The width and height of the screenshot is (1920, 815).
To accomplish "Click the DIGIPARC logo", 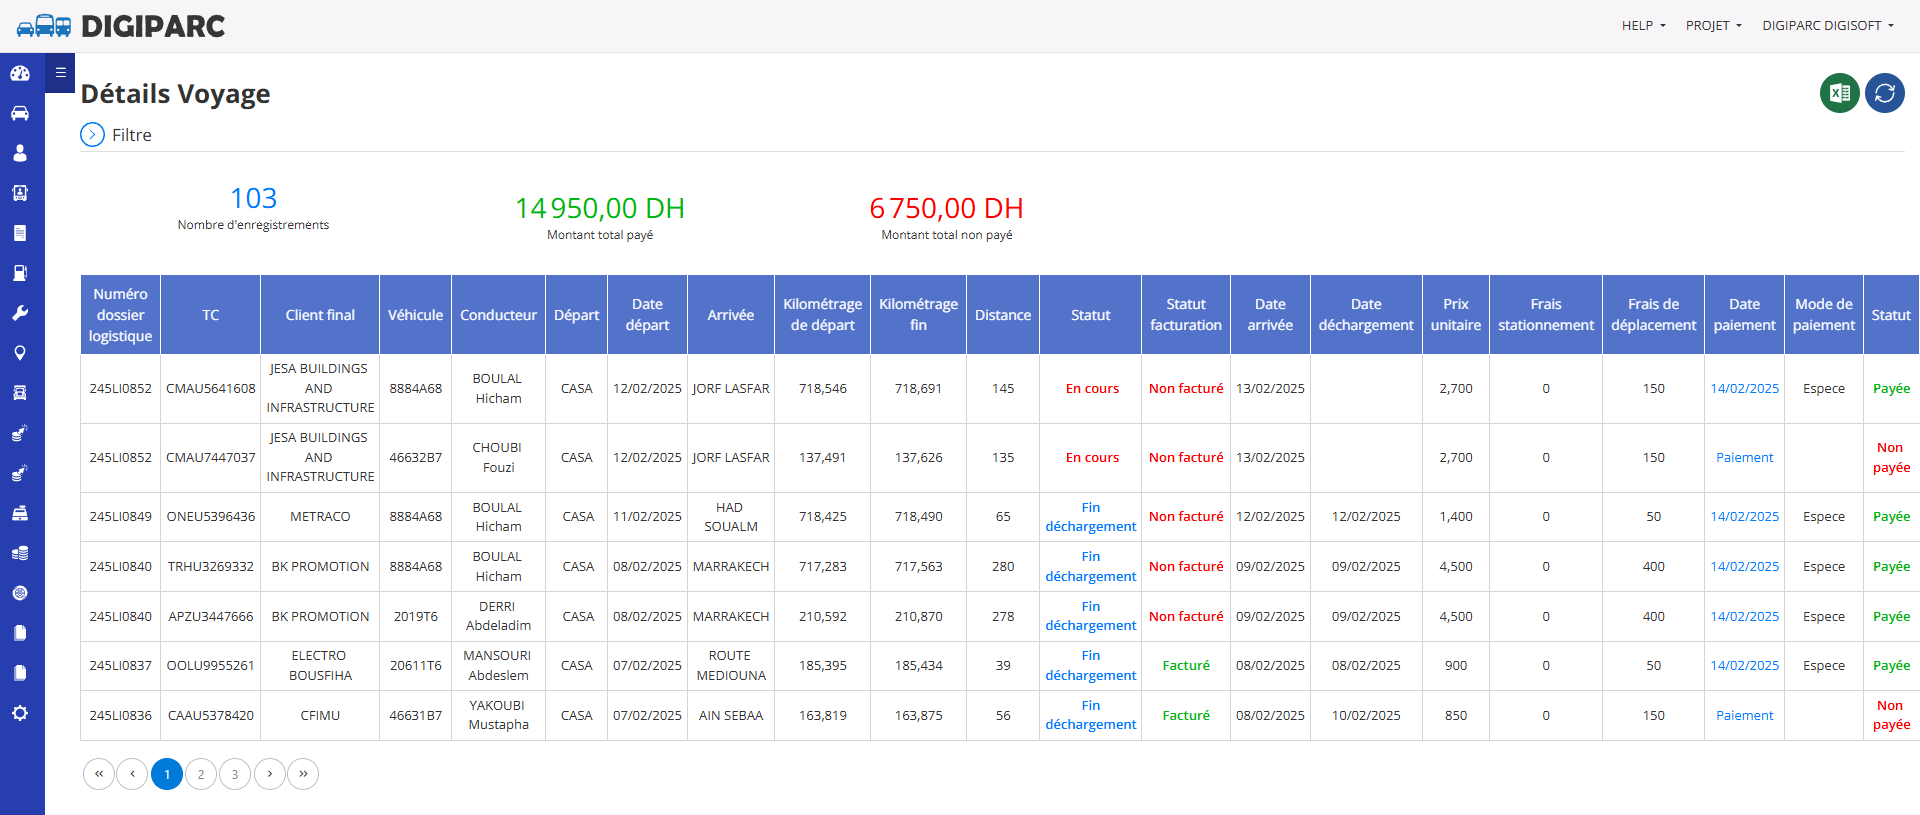I will (x=121, y=26).
